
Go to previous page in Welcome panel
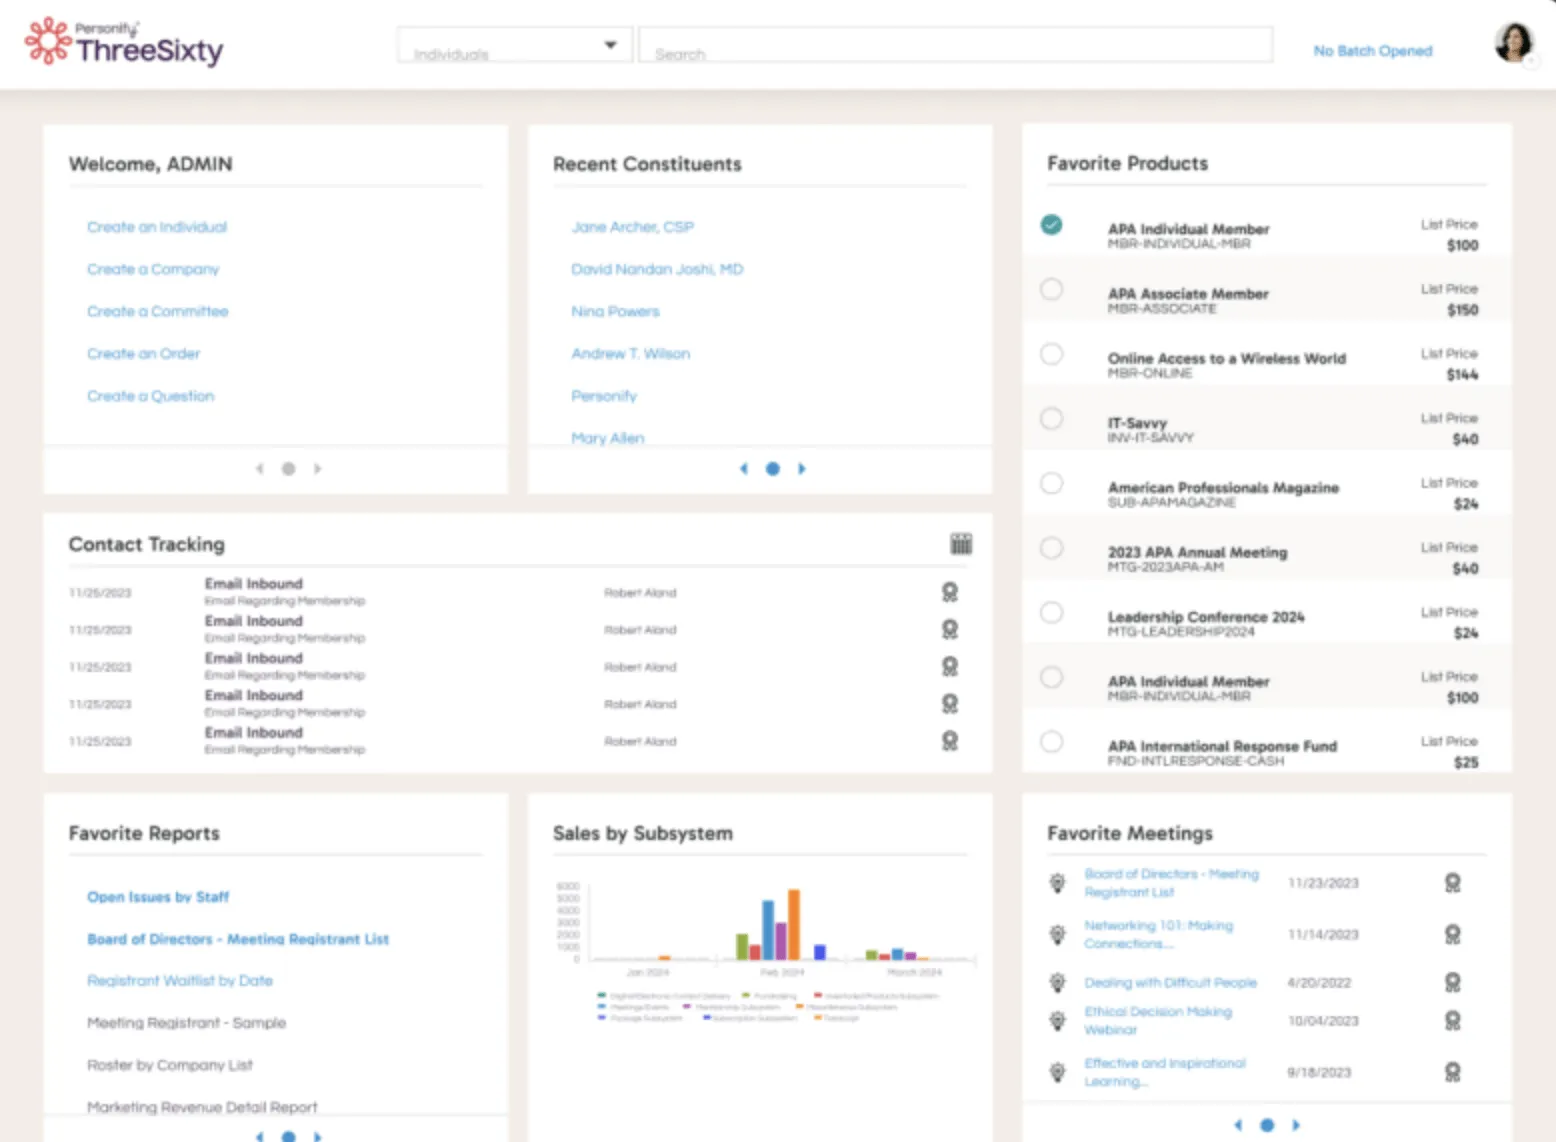coord(260,468)
